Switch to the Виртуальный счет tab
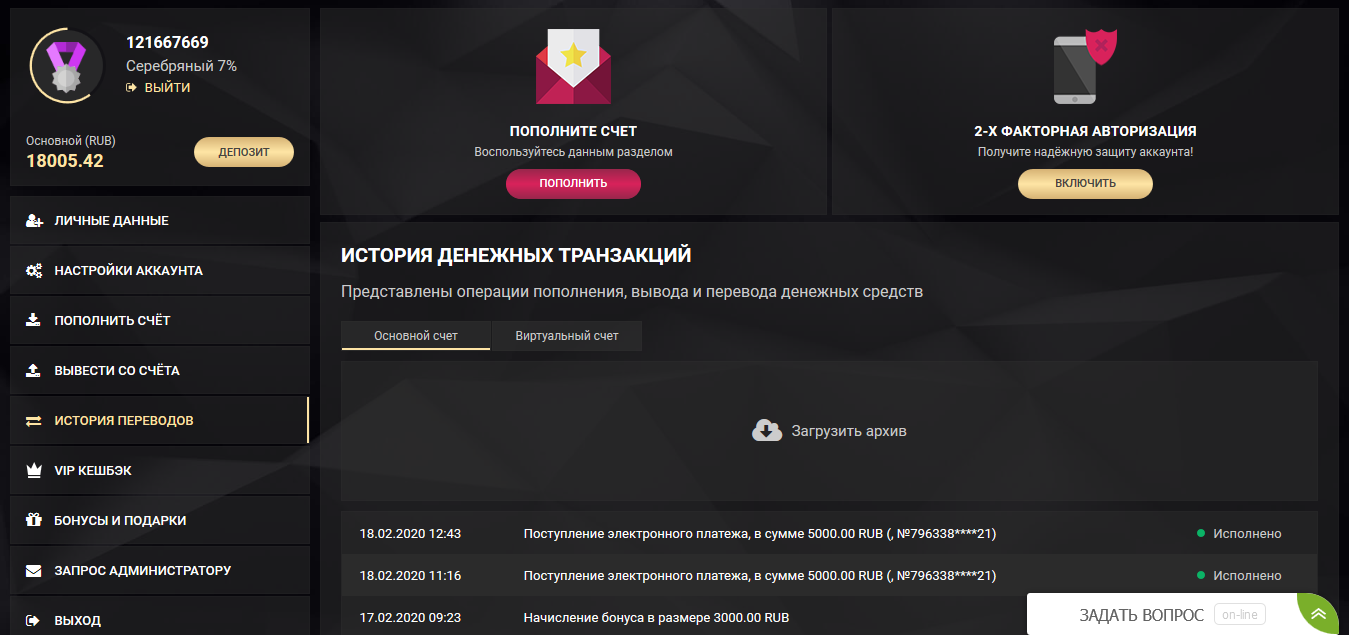1349x635 pixels. (x=566, y=336)
